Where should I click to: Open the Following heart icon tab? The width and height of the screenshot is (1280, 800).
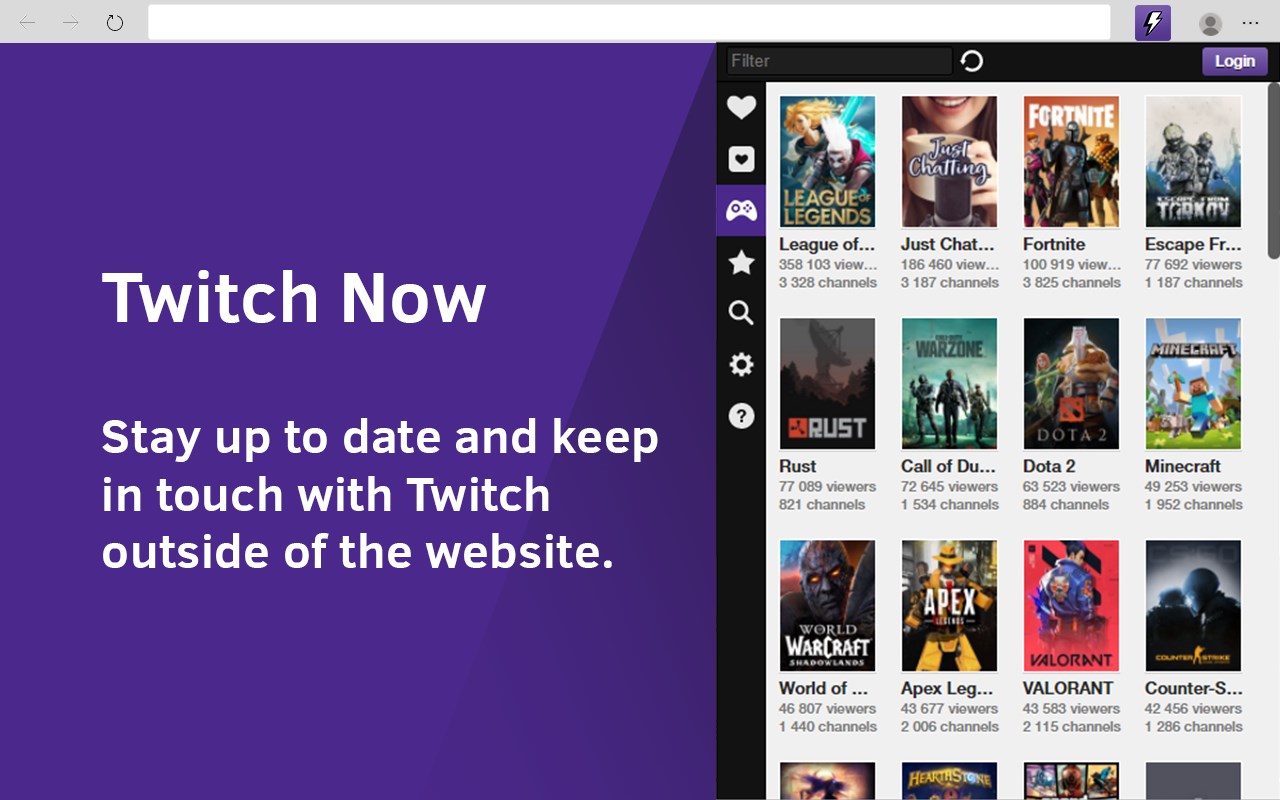741,107
